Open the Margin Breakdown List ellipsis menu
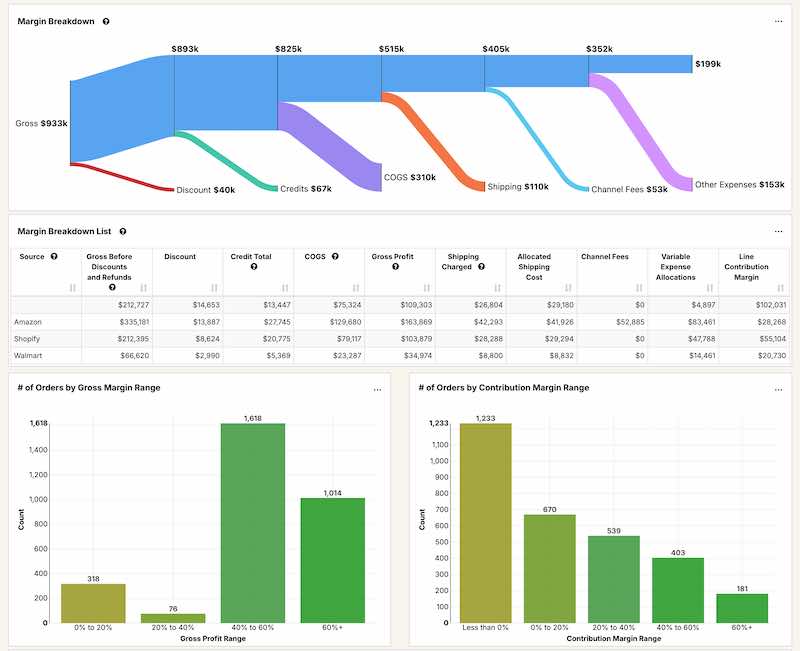This screenshot has width=800, height=651. coord(779,231)
